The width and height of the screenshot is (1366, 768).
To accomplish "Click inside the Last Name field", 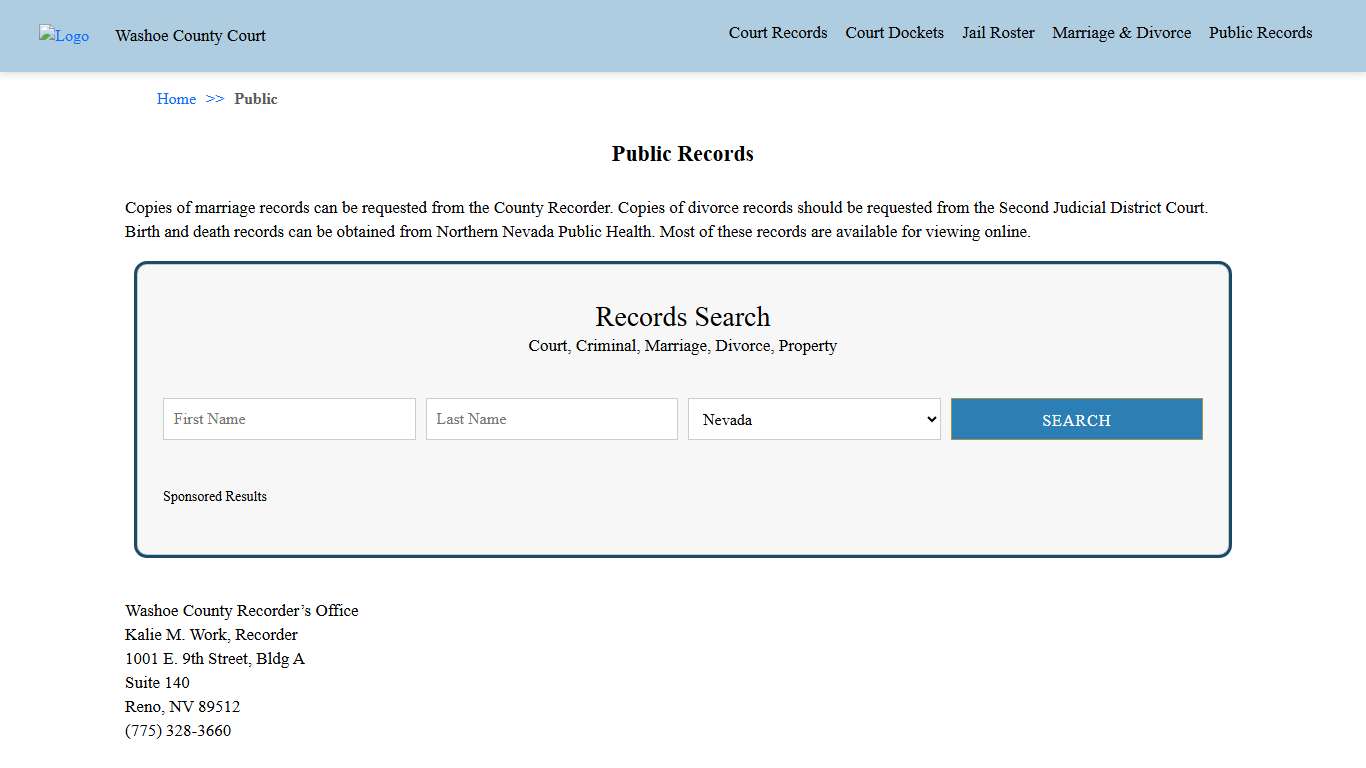I will [x=551, y=419].
